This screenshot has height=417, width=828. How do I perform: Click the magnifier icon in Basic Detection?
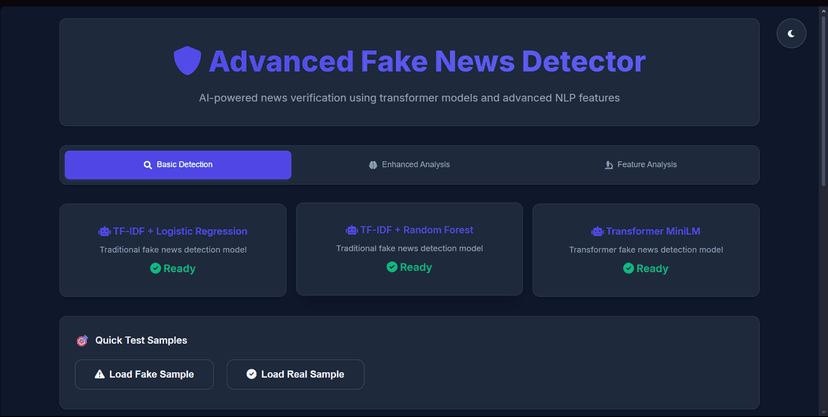click(148, 165)
